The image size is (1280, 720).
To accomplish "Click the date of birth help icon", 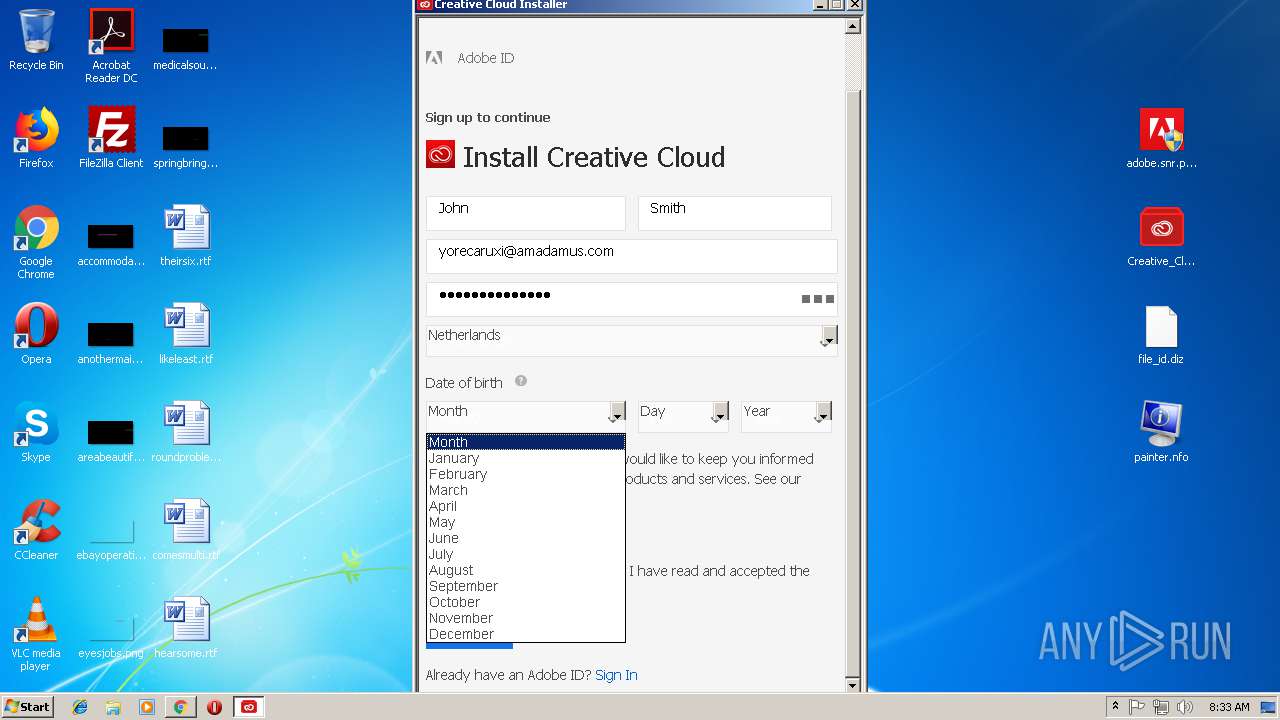I will tap(521, 381).
